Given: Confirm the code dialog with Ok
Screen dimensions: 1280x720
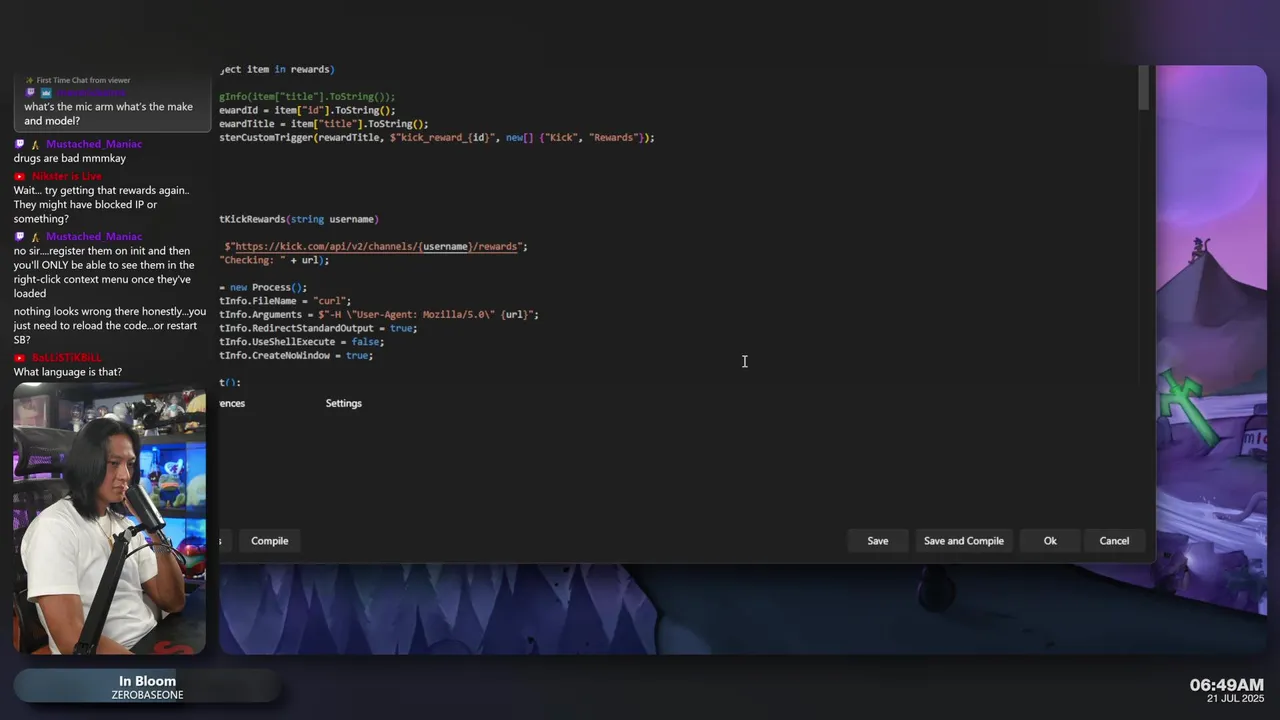Looking at the screenshot, I should coord(1050,541).
